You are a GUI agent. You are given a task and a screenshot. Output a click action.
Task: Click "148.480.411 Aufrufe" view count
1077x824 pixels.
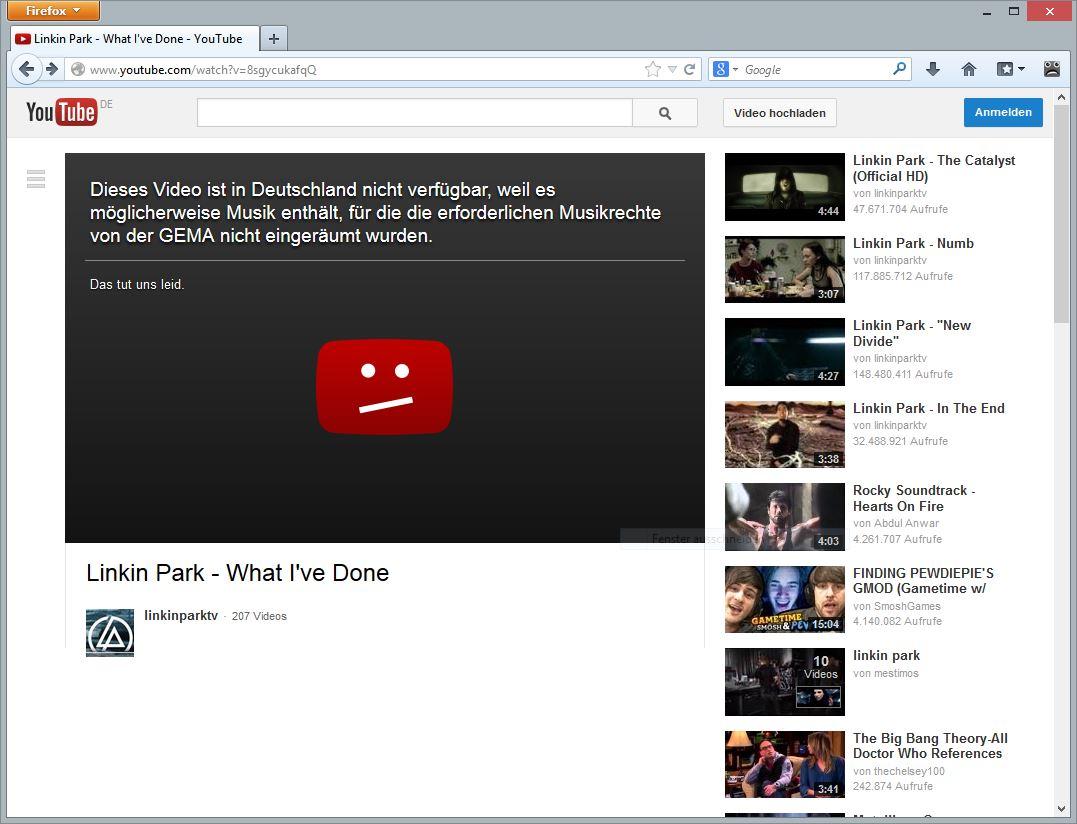903,374
